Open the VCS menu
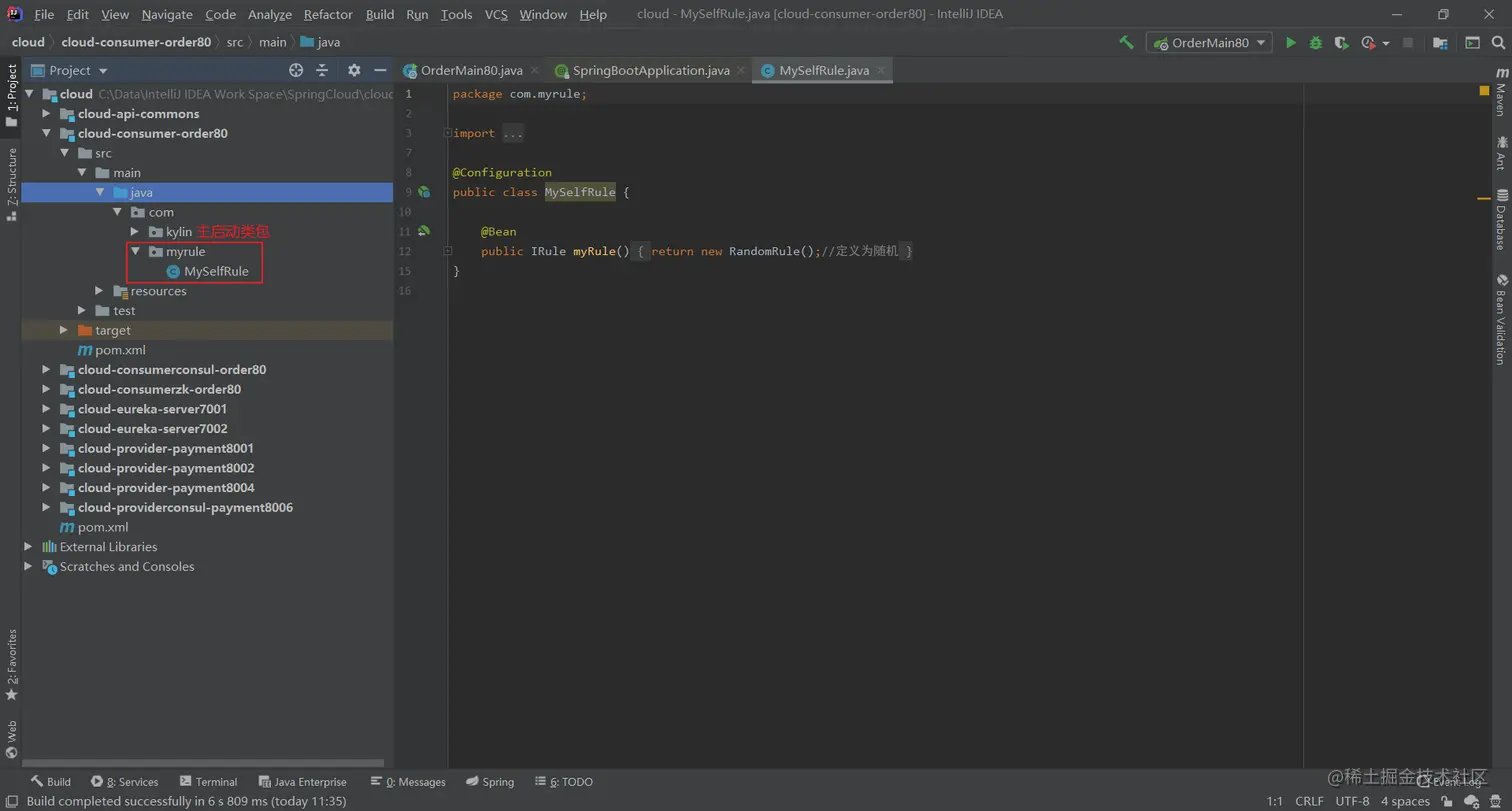The width and height of the screenshot is (1512, 811). click(496, 14)
